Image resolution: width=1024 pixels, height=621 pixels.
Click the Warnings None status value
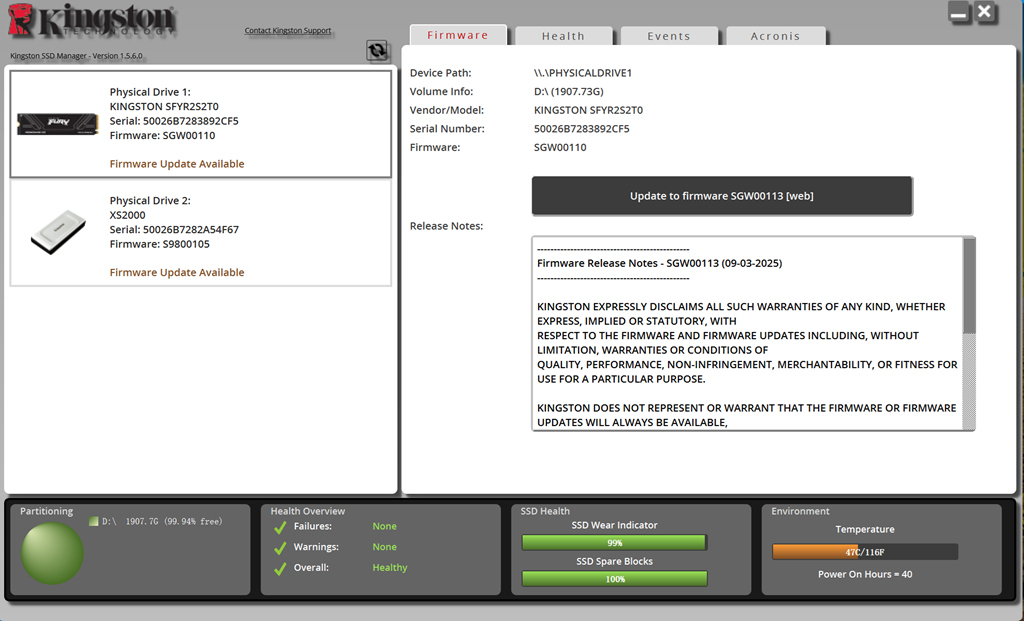[x=385, y=547]
